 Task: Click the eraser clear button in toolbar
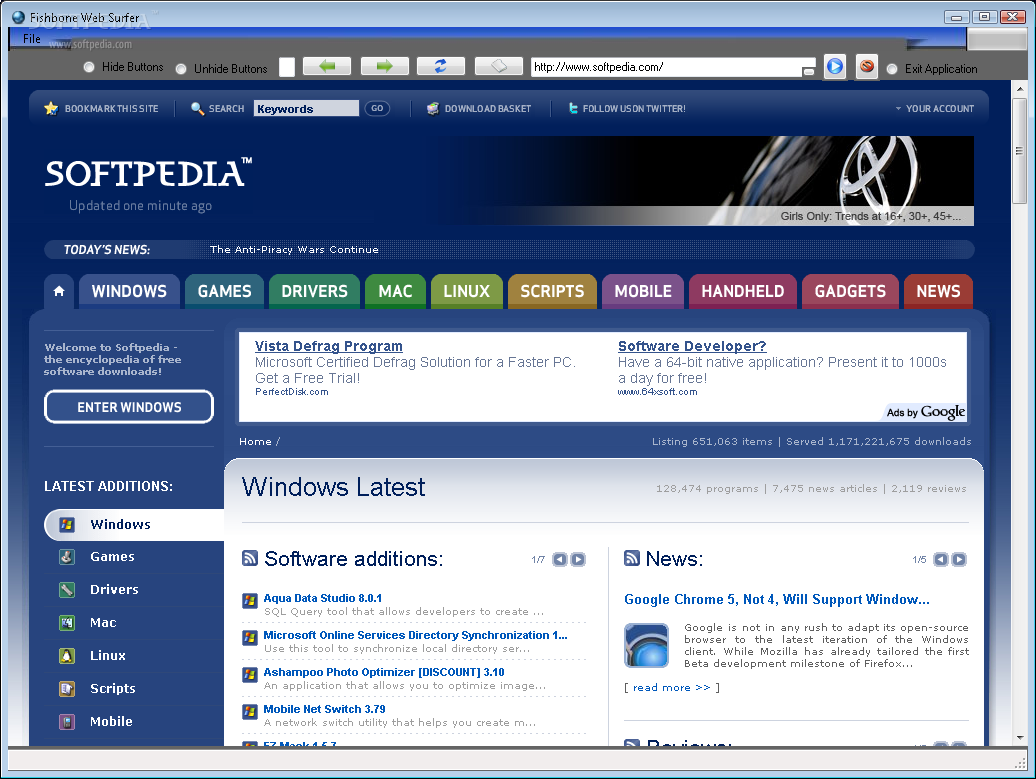click(x=499, y=66)
